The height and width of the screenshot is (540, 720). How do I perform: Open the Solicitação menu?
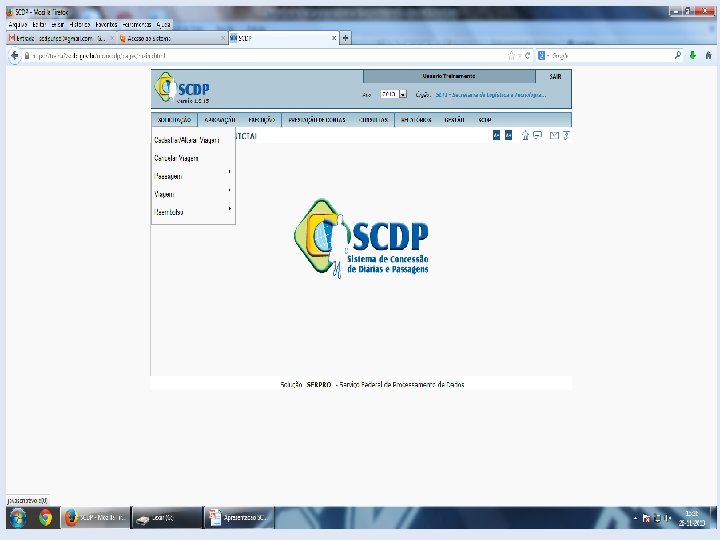[x=174, y=119]
